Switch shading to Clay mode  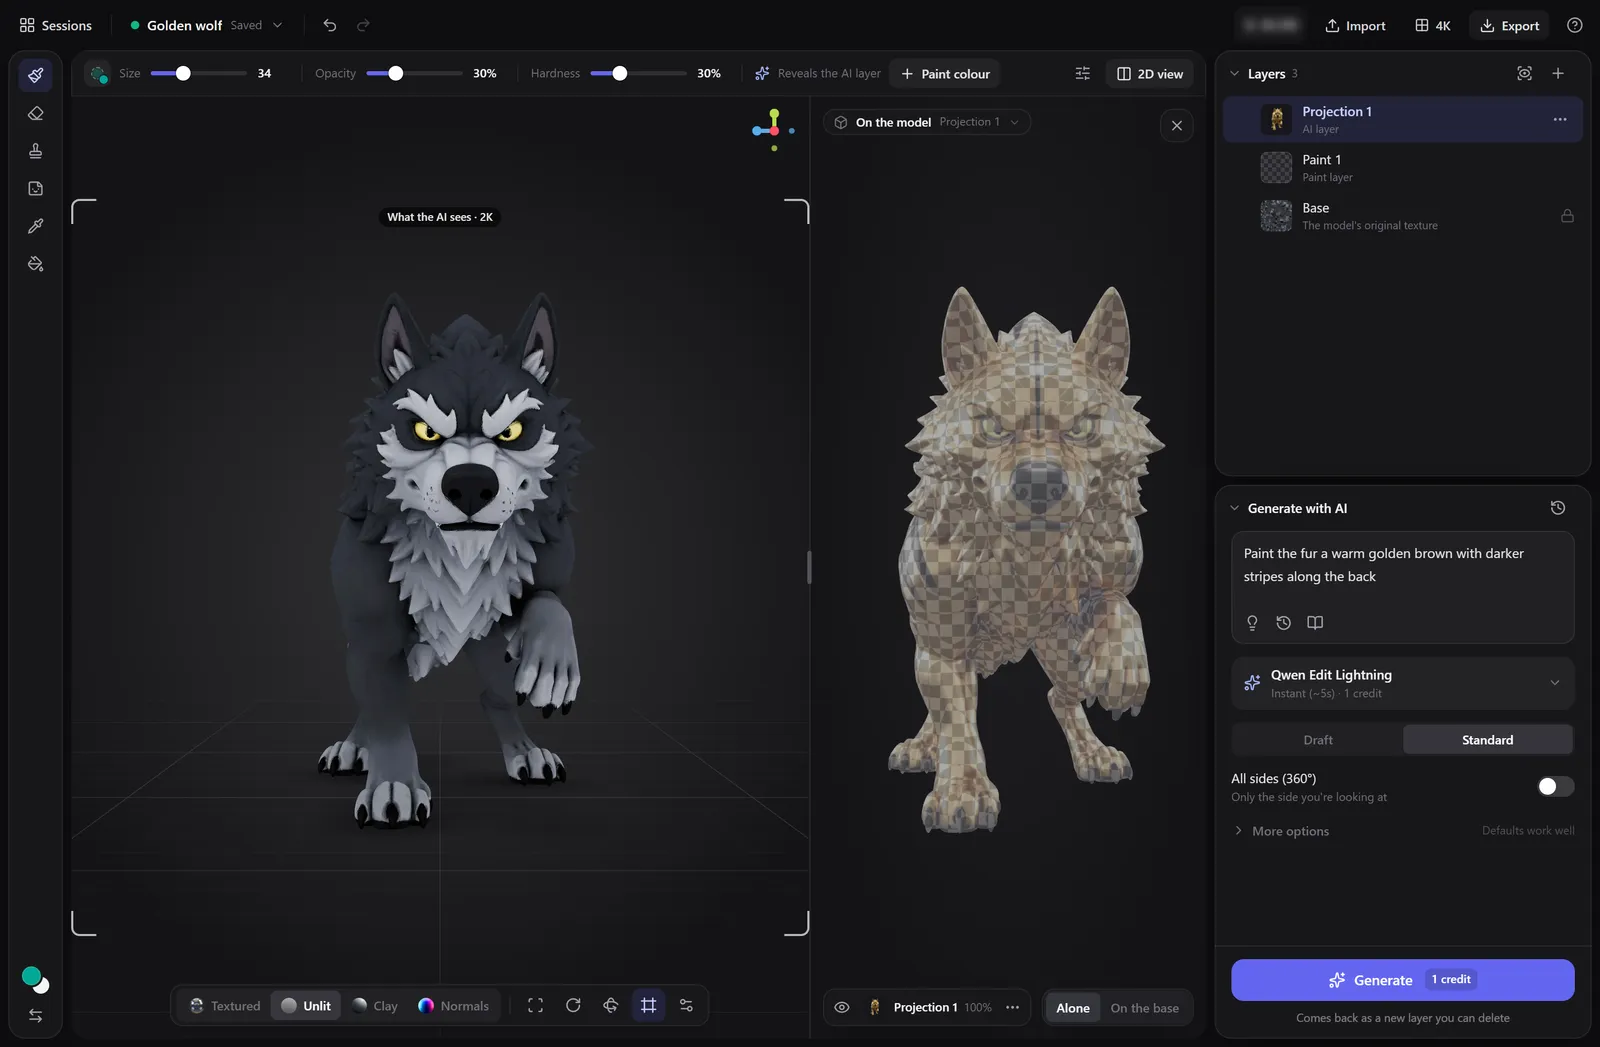[x=375, y=1006]
